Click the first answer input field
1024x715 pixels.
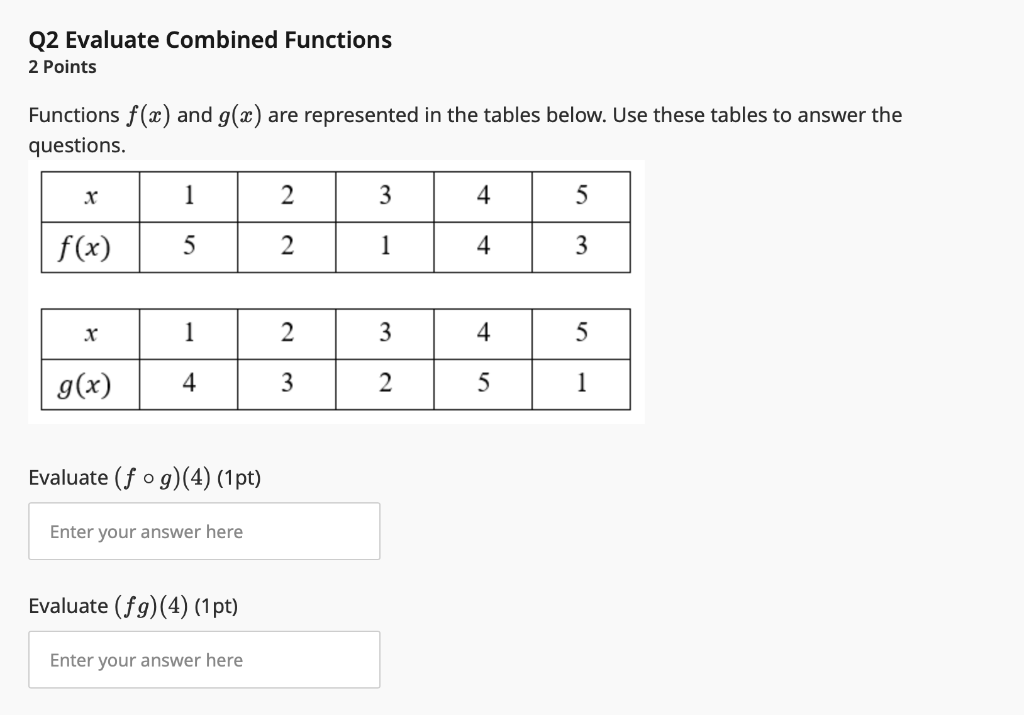pos(204,531)
